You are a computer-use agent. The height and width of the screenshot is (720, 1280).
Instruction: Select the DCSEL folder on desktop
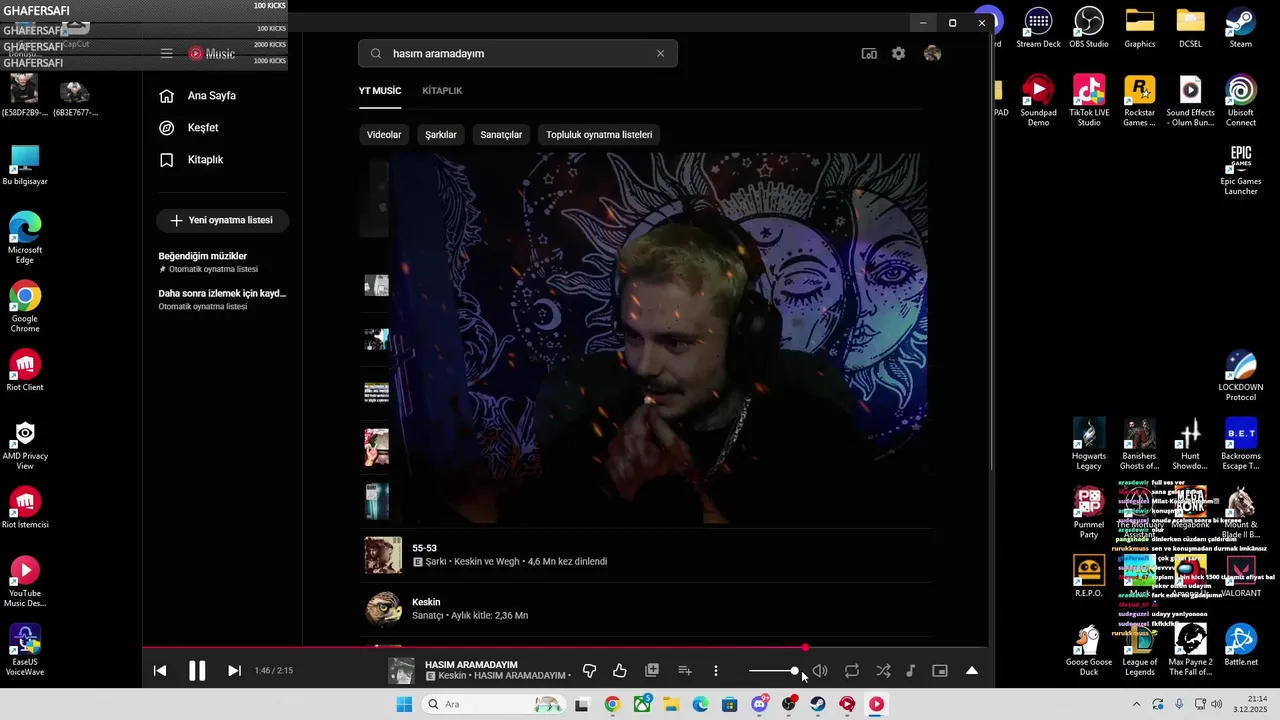[x=1190, y=28]
